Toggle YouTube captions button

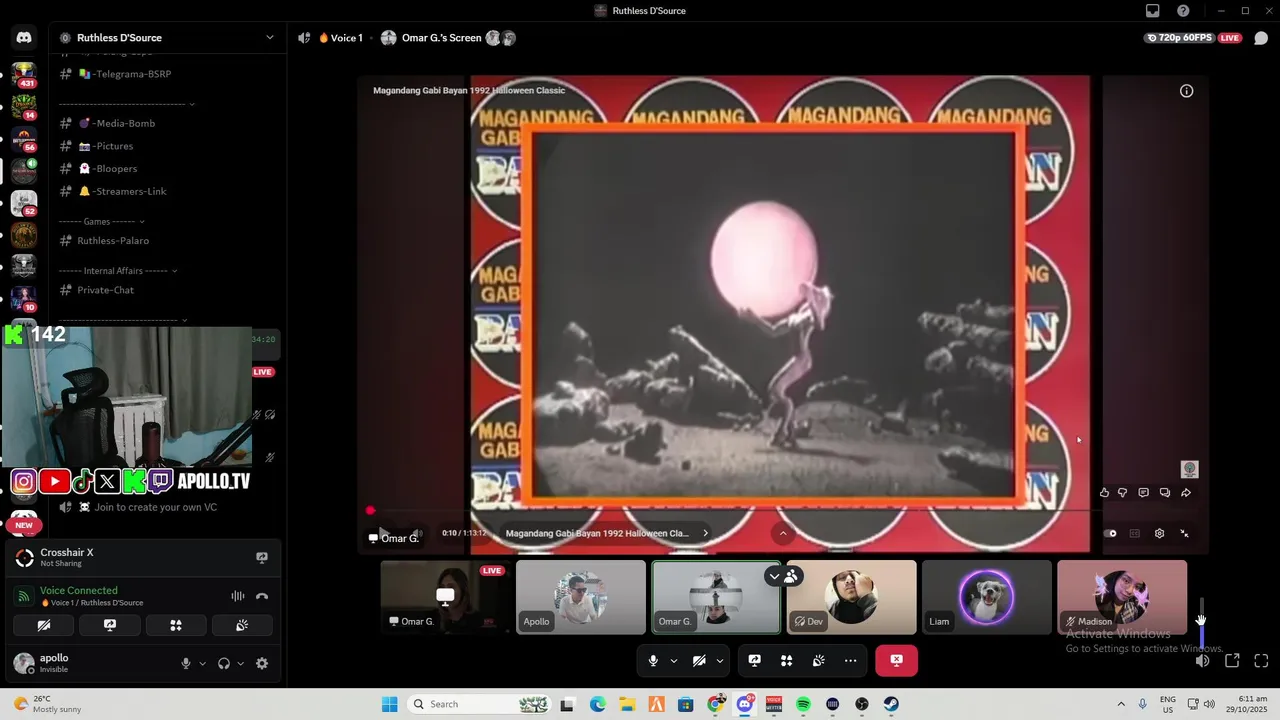[x=1135, y=534]
